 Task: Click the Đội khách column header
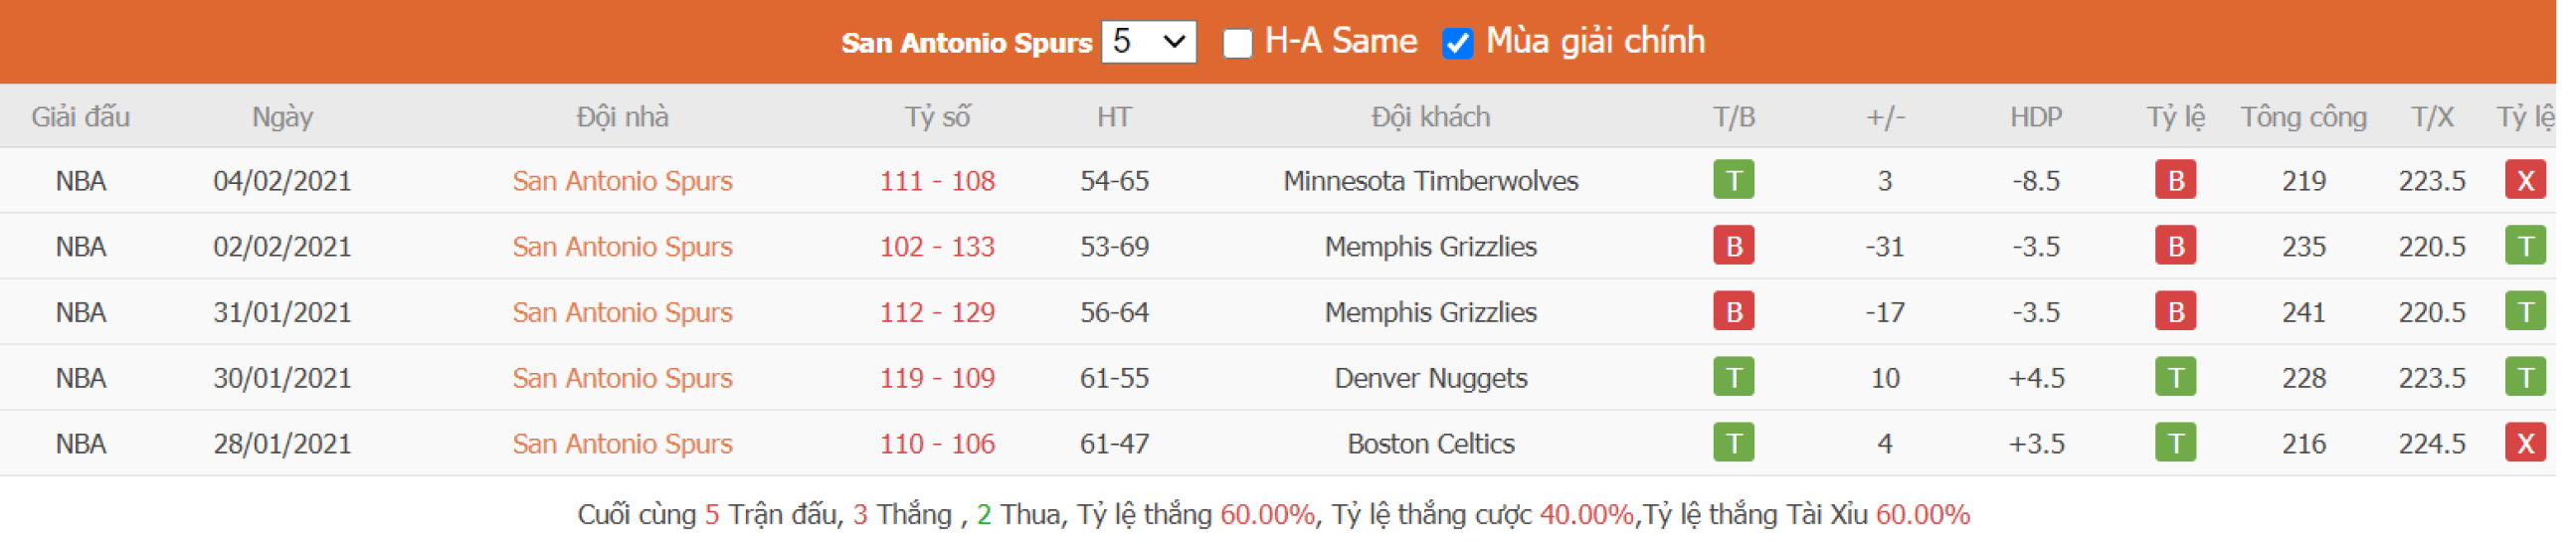click(1430, 117)
